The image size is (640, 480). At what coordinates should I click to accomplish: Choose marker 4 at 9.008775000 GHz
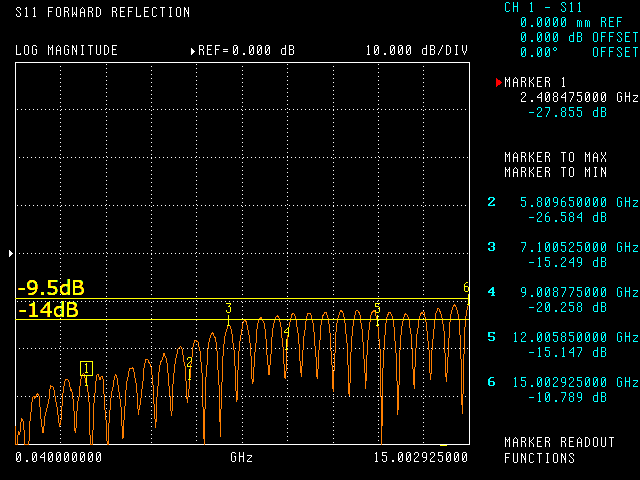[562, 299]
